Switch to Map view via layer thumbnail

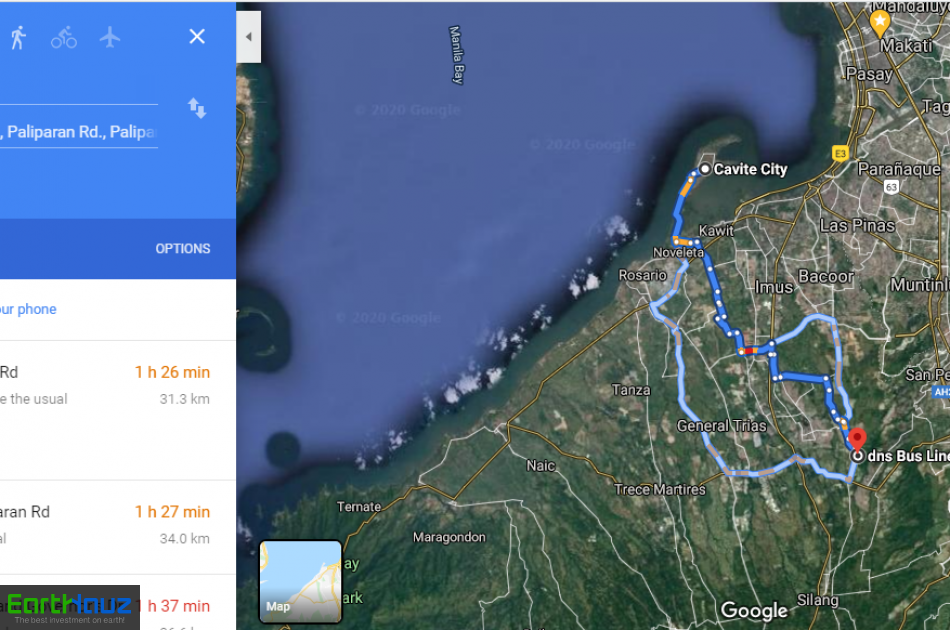[301, 582]
